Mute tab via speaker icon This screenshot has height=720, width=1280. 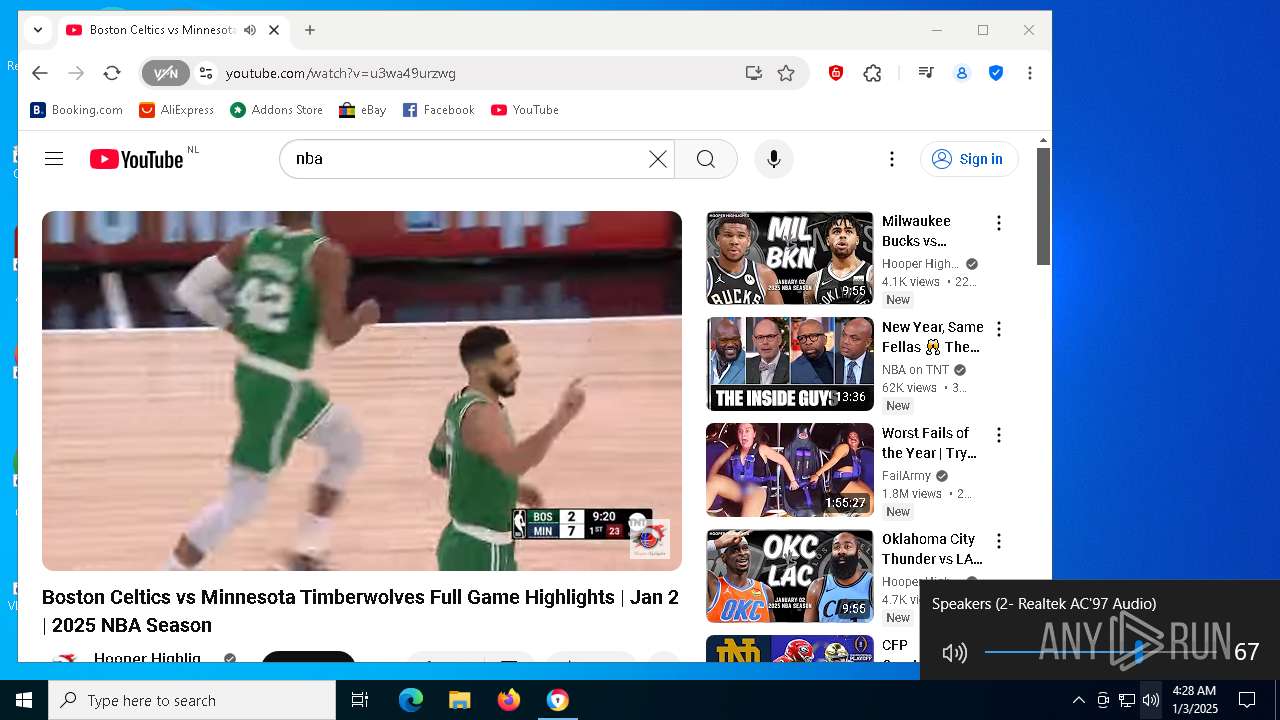[250, 30]
